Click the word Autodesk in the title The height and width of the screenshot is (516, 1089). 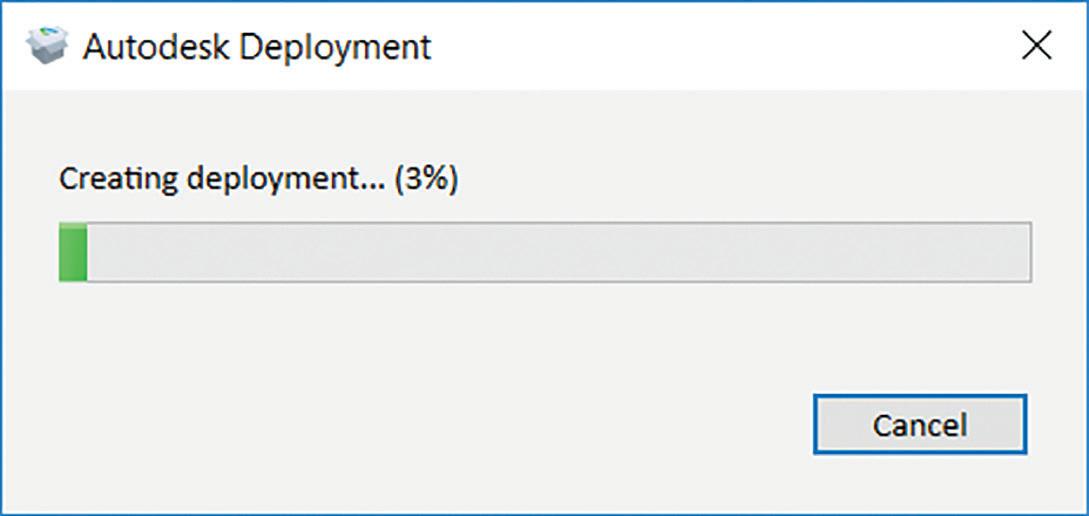160,47
